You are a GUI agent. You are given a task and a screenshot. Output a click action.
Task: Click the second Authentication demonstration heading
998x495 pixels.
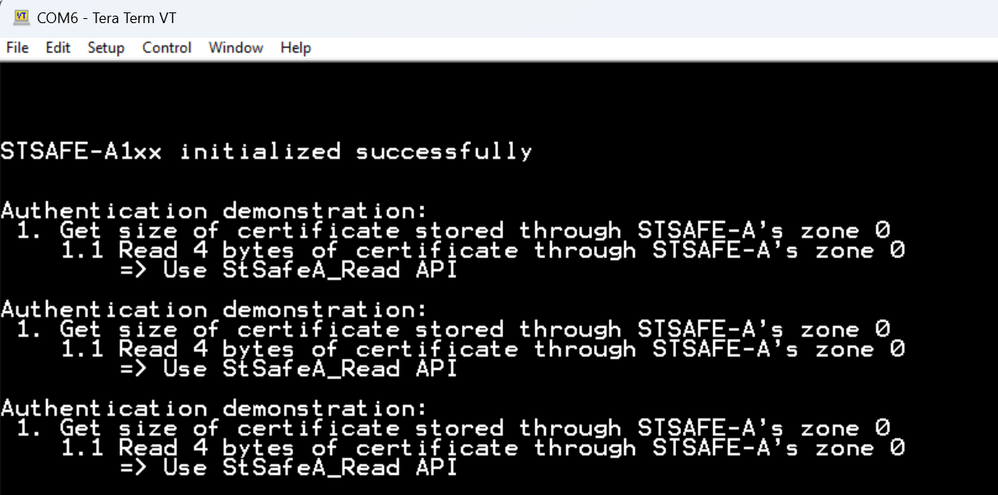214,310
